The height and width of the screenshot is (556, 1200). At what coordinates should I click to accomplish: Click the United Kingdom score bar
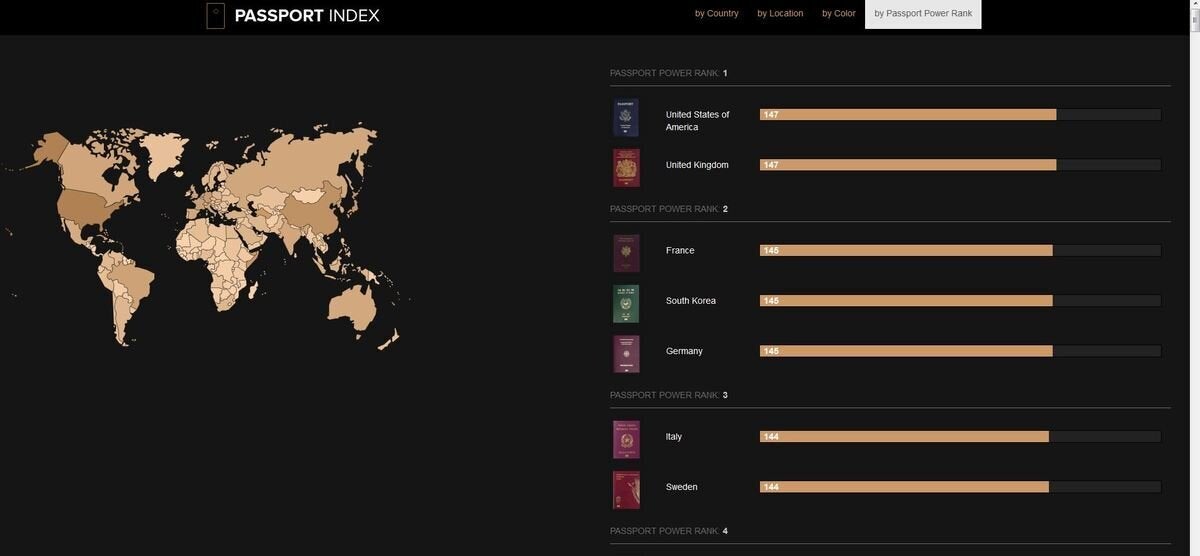point(960,165)
